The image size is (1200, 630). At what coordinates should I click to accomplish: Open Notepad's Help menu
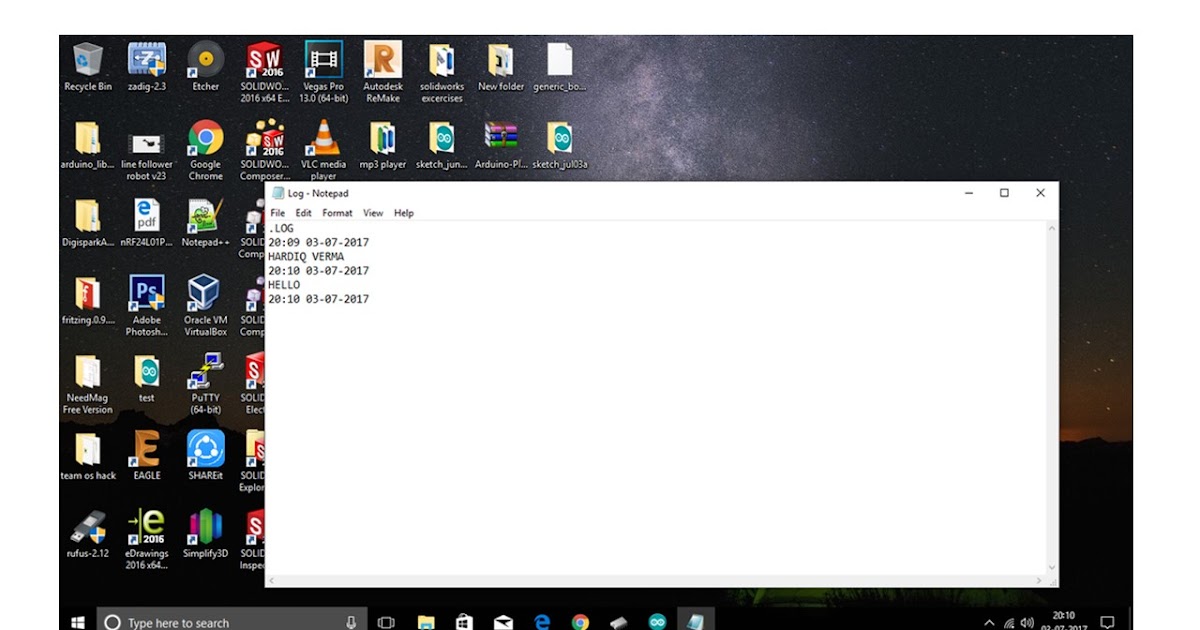click(403, 213)
